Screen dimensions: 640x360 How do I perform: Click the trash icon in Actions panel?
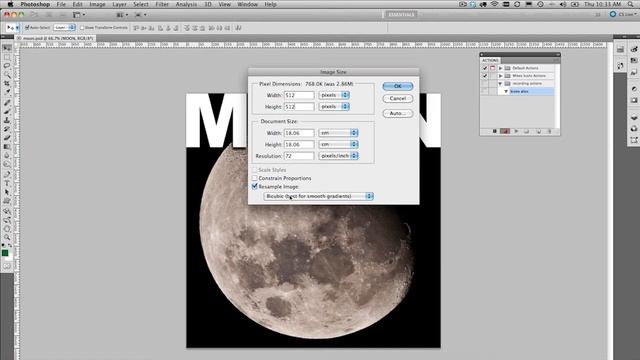coord(549,131)
